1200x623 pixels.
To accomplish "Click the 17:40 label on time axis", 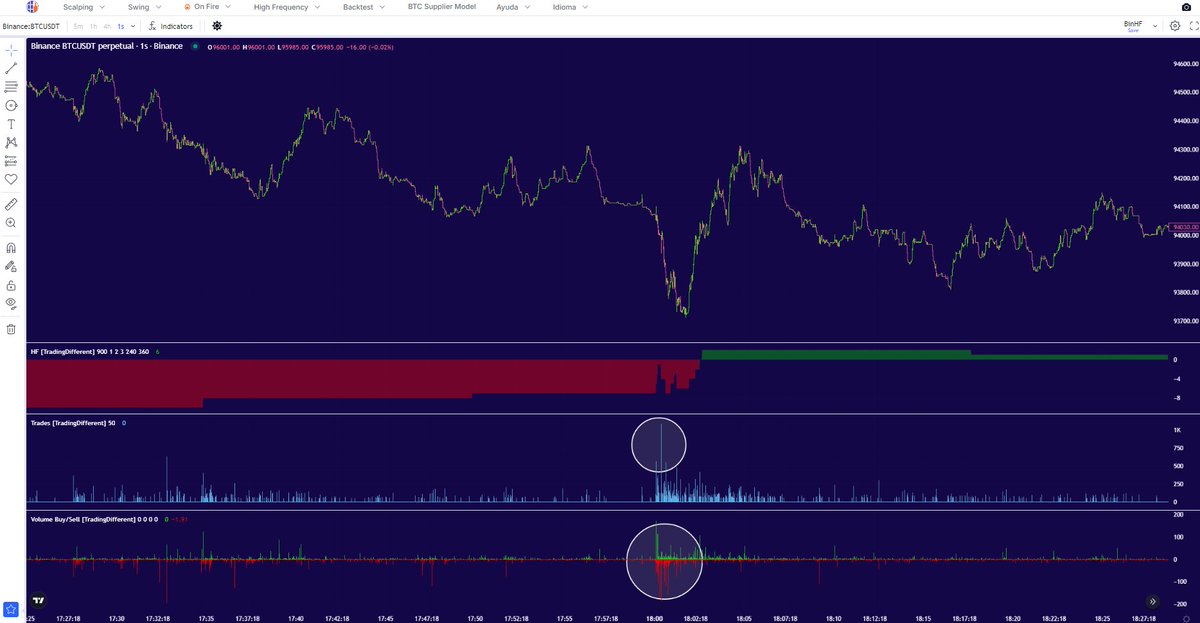I will [x=297, y=619].
